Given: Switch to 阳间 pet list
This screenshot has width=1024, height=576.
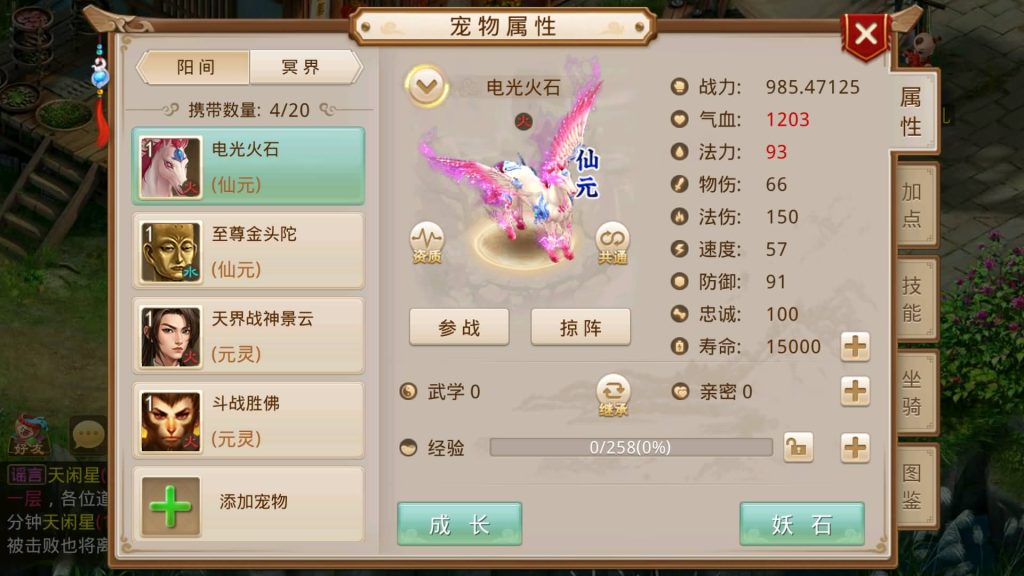Looking at the screenshot, I should click(x=195, y=67).
